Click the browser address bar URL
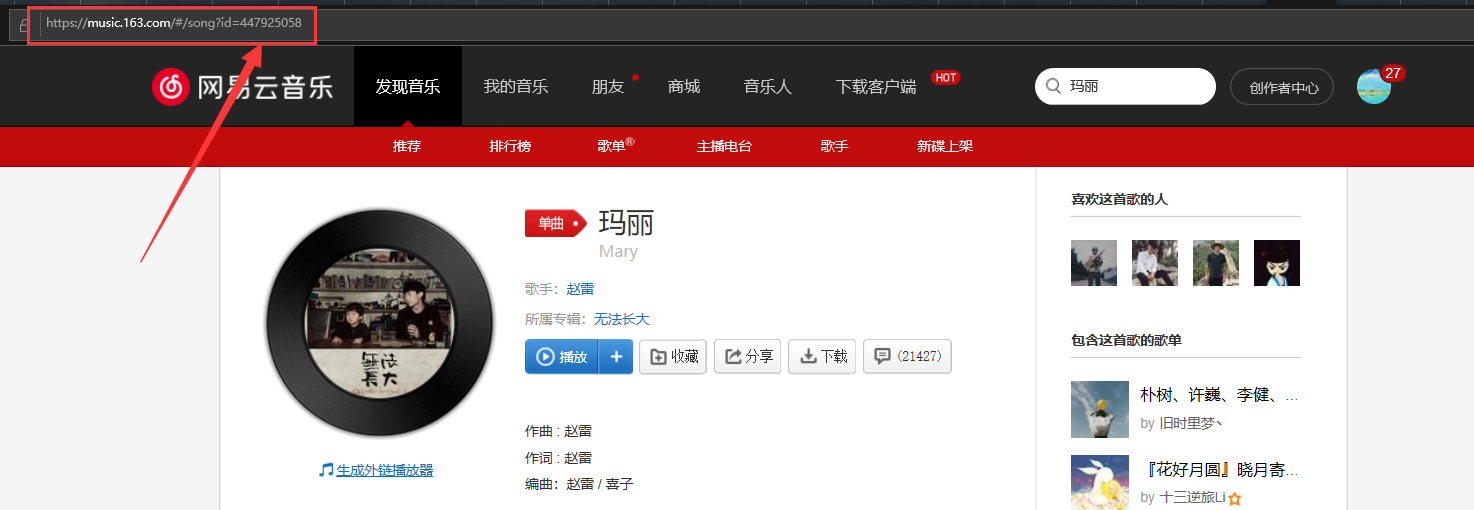 [174, 23]
